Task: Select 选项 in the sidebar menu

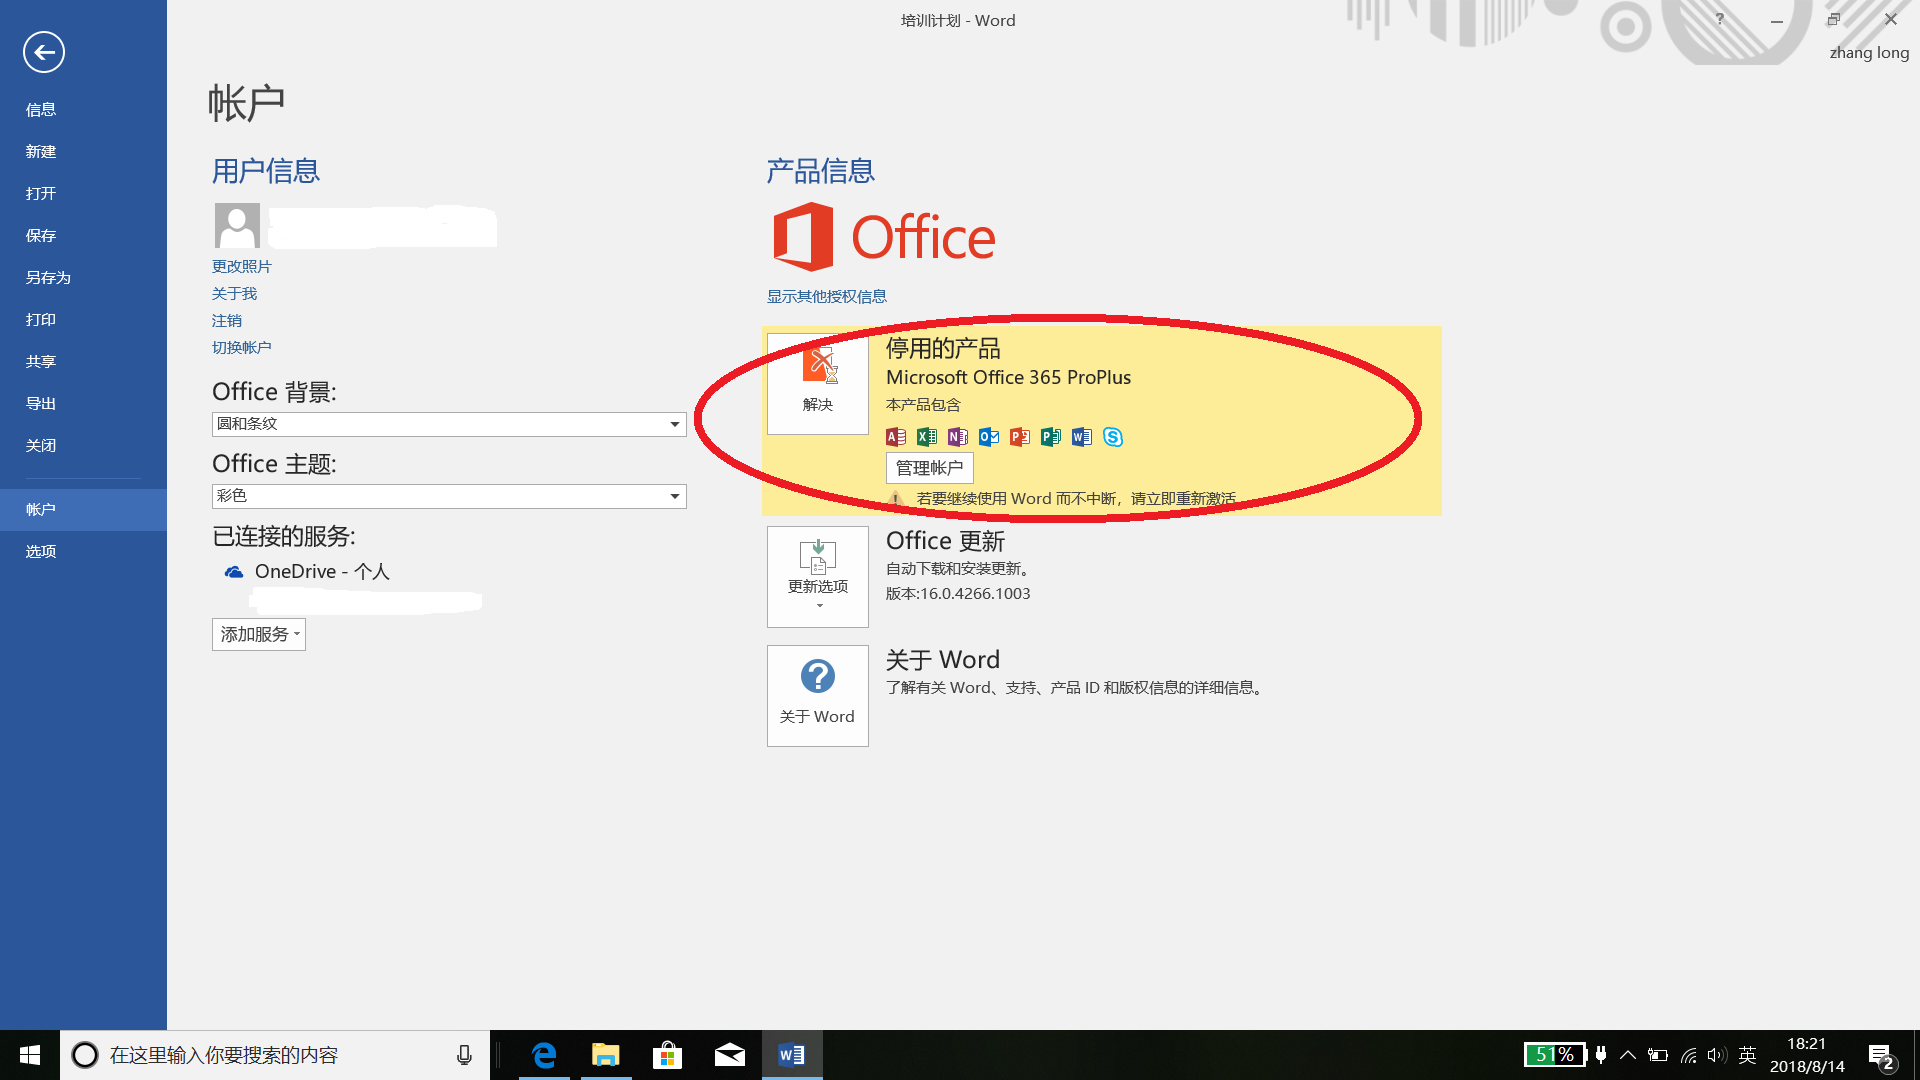Action: coord(41,551)
